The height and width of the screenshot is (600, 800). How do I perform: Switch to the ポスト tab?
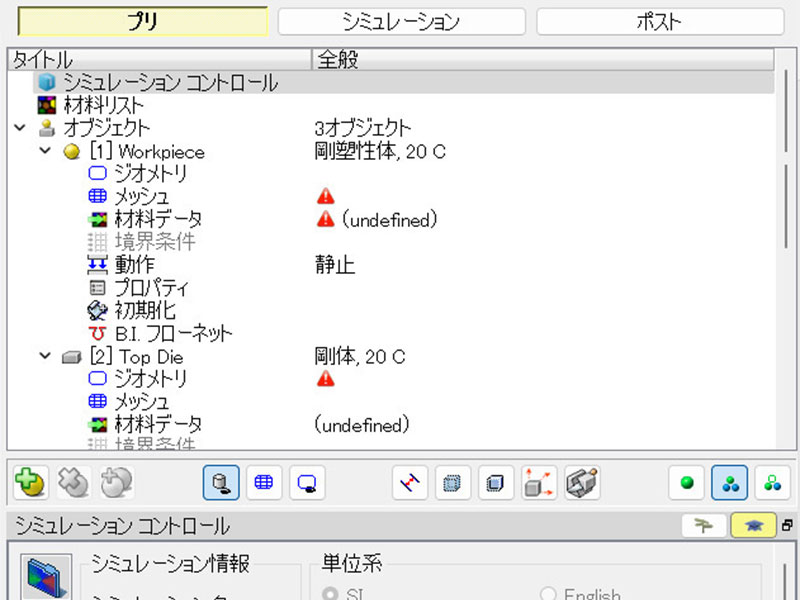point(659,21)
